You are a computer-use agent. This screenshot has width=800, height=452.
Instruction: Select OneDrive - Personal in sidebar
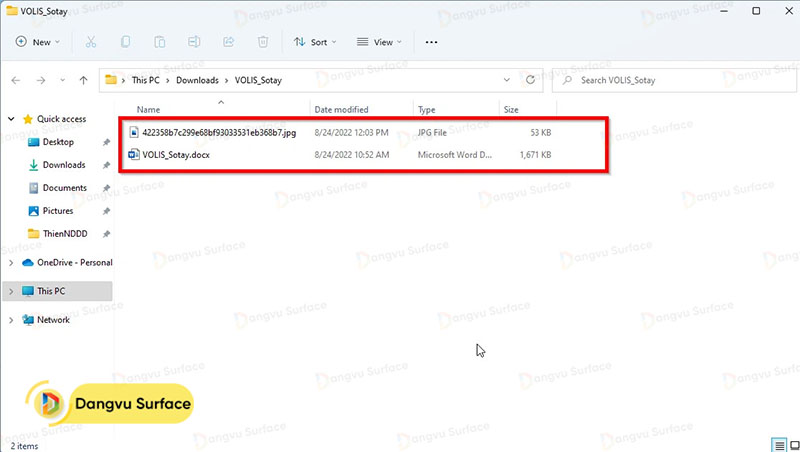[x=74, y=263]
